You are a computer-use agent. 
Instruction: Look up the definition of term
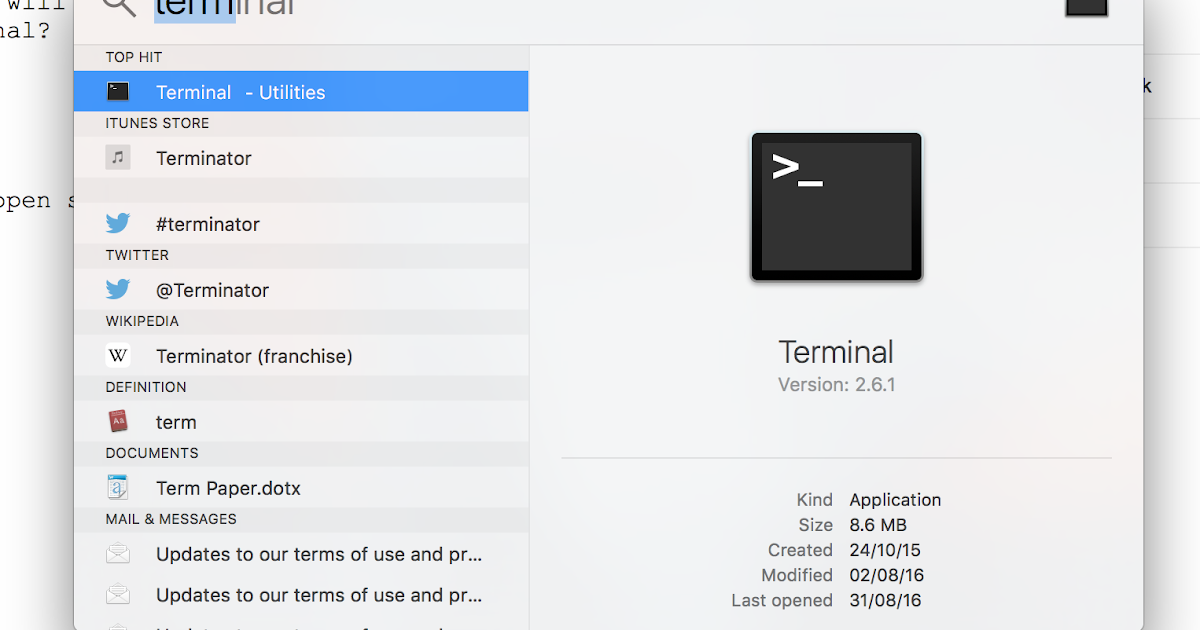coord(176,421)
